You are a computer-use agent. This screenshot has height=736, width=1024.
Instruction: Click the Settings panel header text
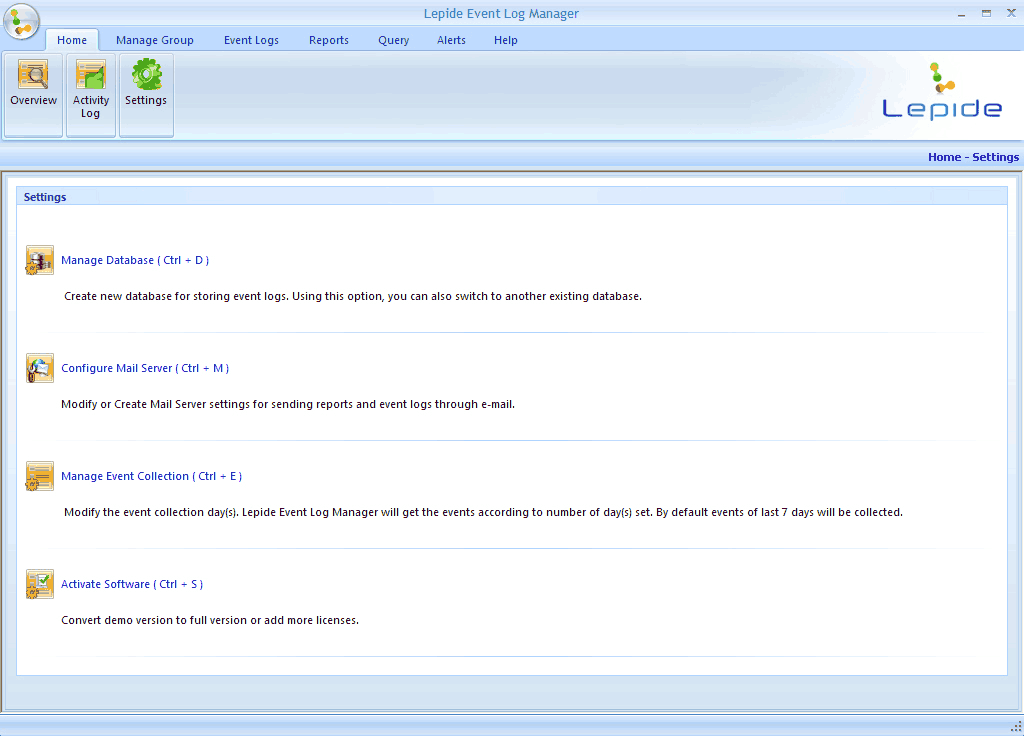45,197
